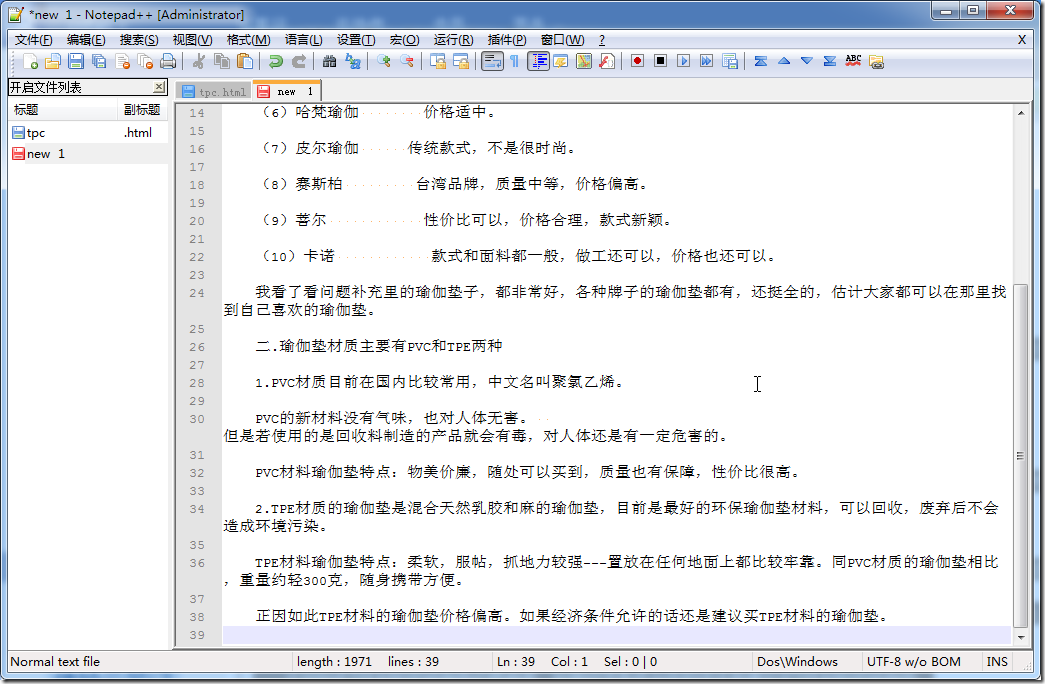The width and height of the screenshot is (1045, 684).
Task: Copy selection using toolbar icon
Action: pyautogui.click(x=221, y=61)
